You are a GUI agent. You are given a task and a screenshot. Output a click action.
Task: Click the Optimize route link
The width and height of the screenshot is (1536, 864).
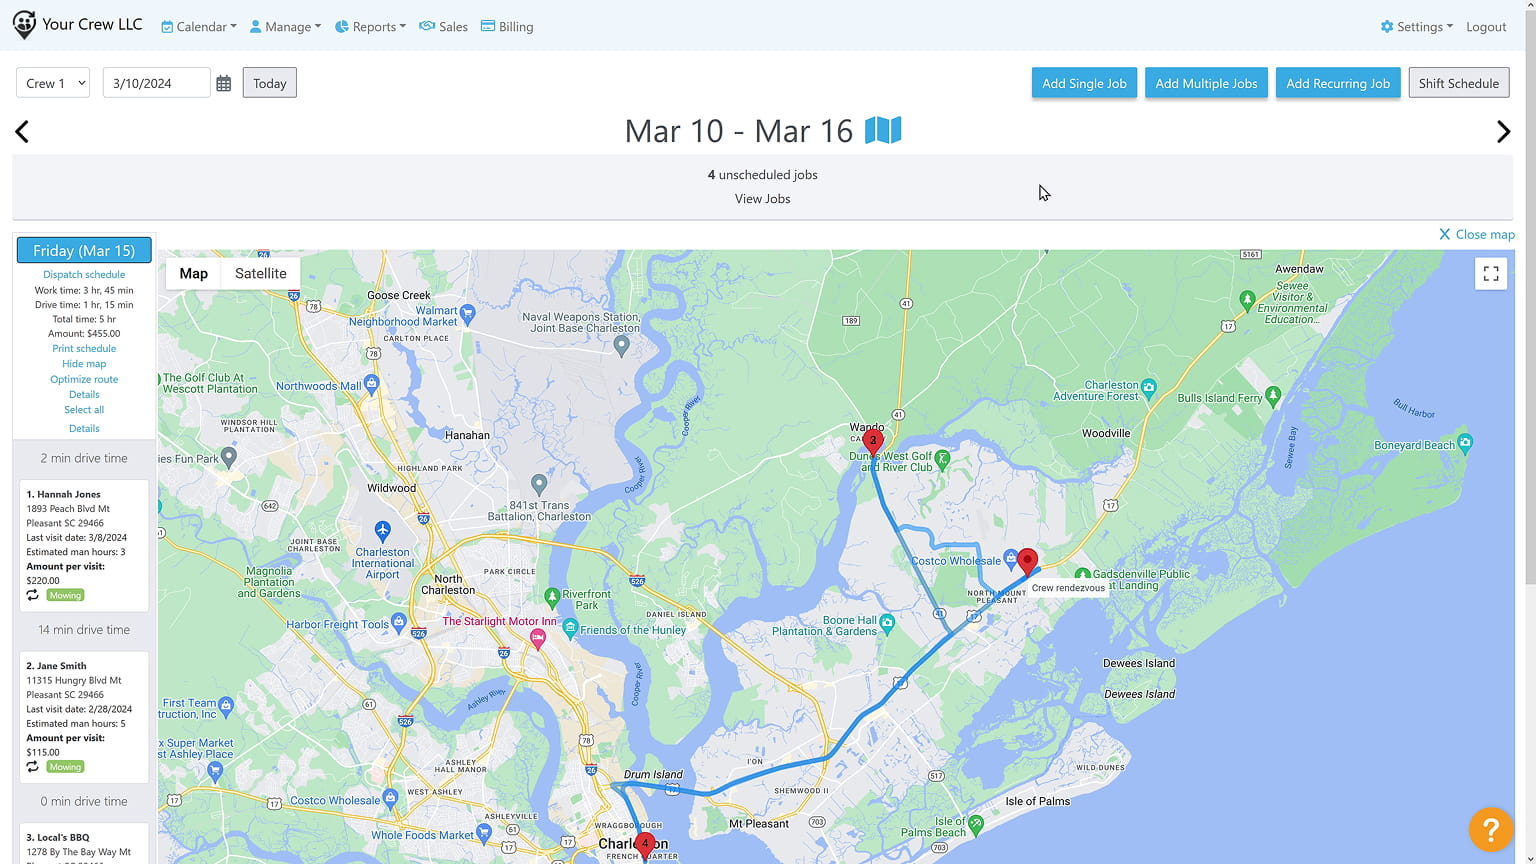click(84, 380)
